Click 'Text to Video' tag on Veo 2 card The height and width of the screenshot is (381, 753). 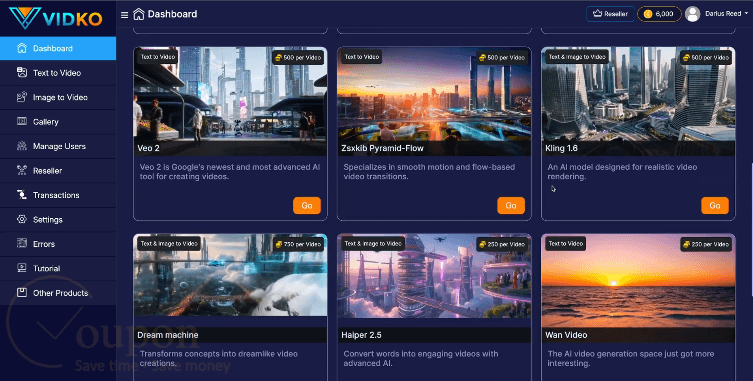pyautogui.click(x=158, y=57)
